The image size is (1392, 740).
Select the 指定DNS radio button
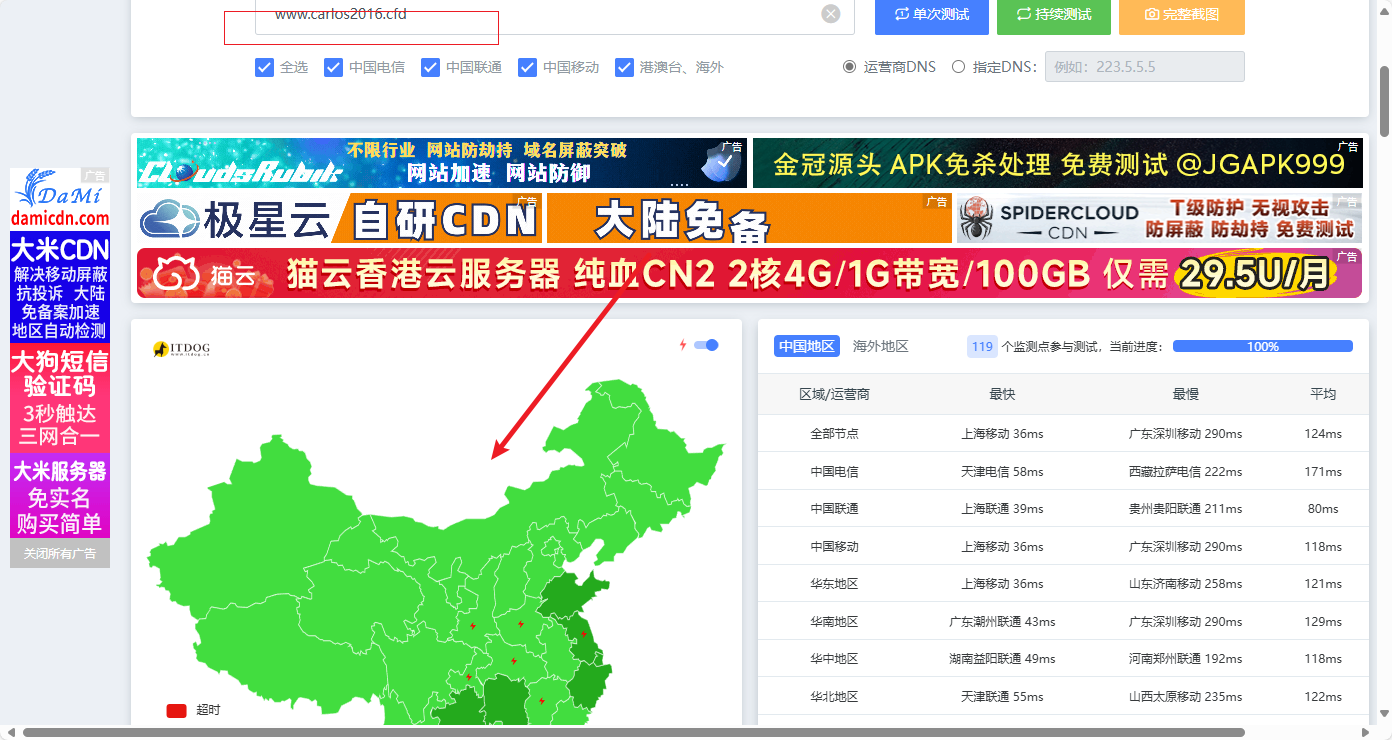958,67
